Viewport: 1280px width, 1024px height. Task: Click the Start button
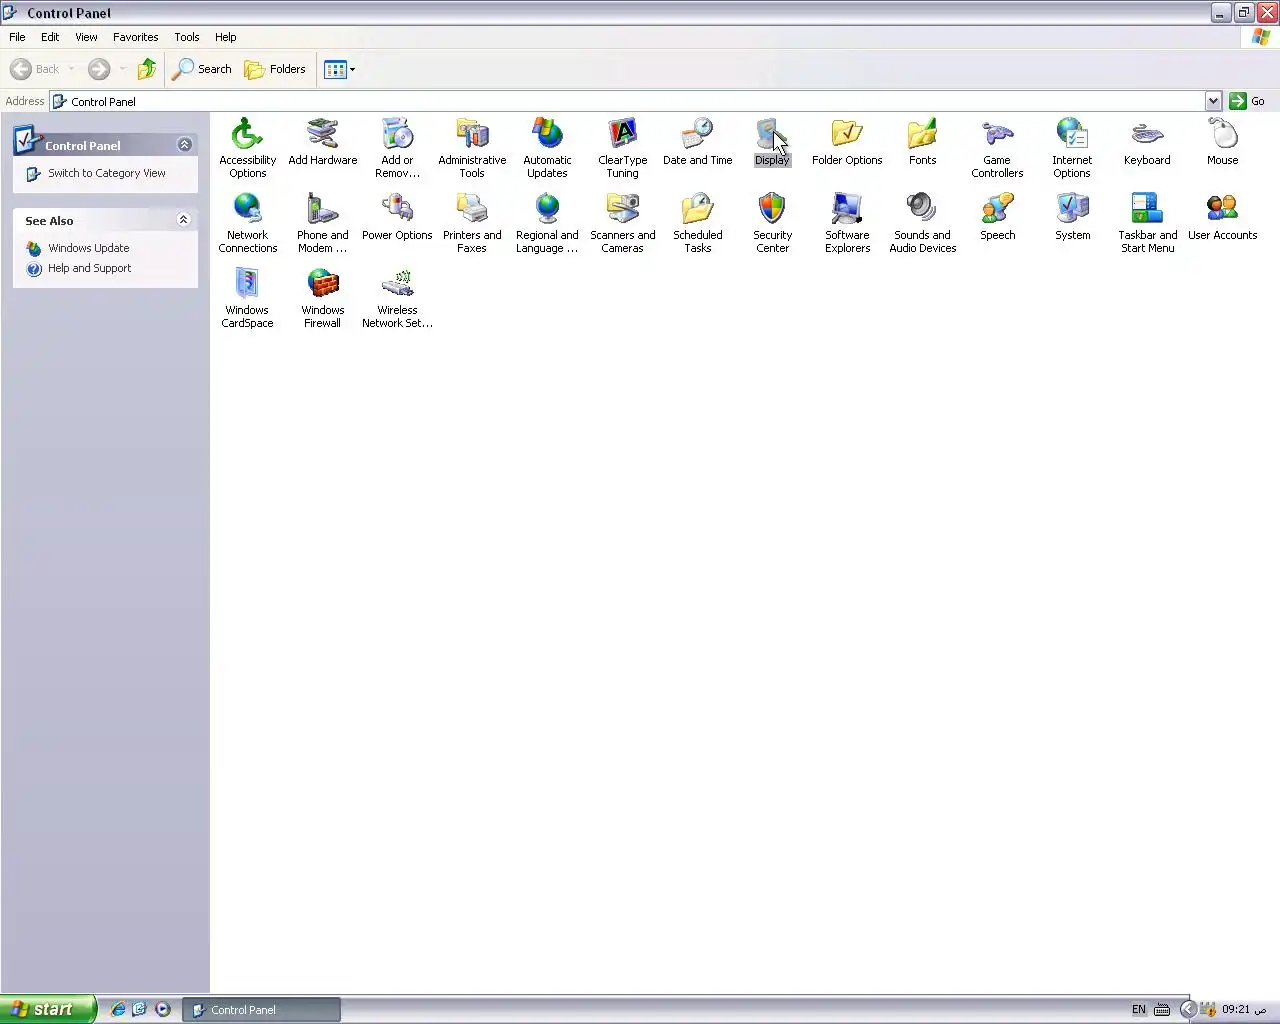[48, 1009]
